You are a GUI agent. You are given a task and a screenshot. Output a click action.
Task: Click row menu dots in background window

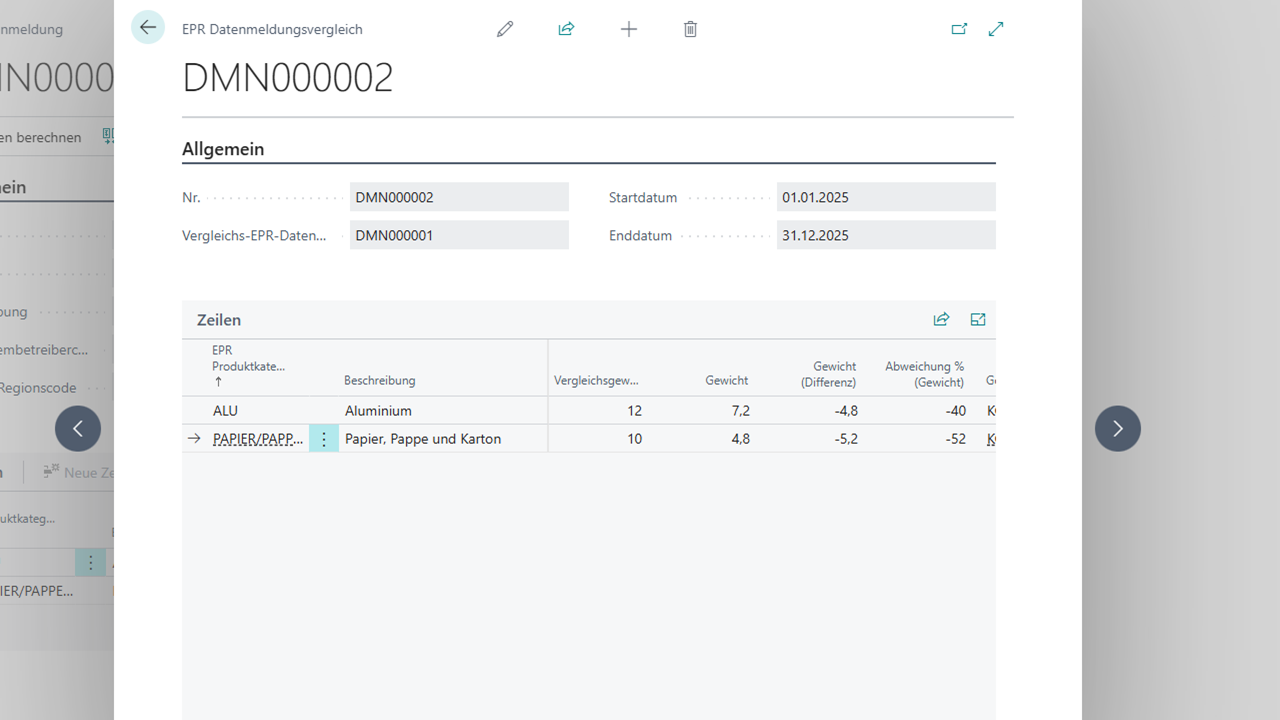[x=90, y=563]
